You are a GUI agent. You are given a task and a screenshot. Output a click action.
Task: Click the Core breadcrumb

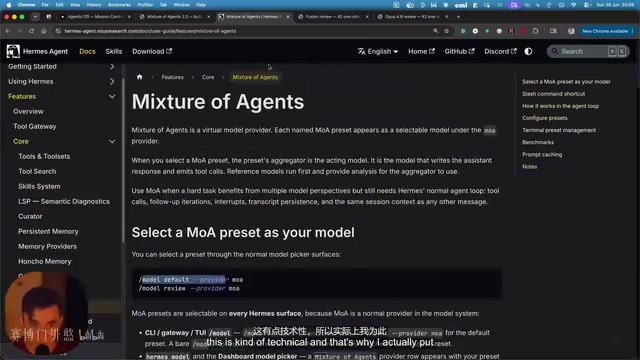click(x=208, y=77)
